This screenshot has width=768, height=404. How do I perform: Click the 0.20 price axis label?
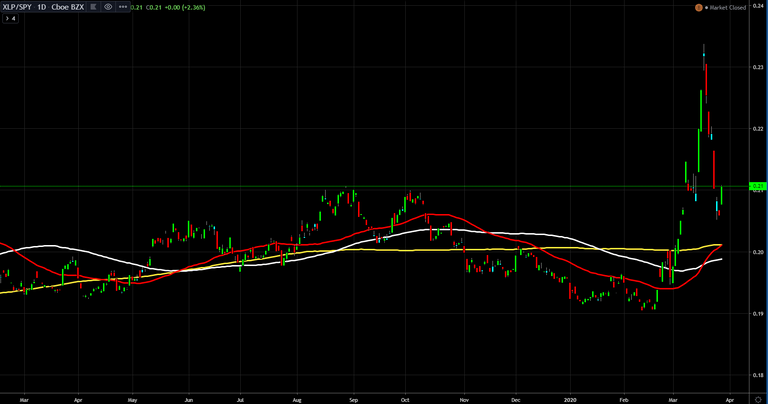pos(758,252)
